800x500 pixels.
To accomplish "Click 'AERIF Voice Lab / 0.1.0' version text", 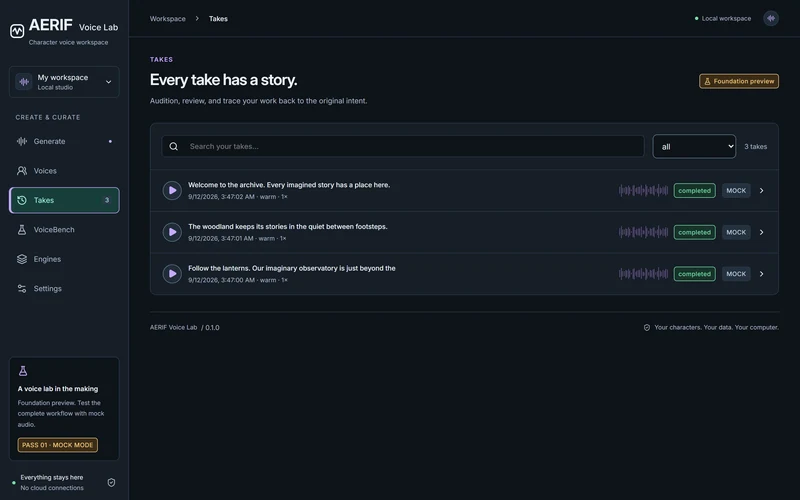I will pyautogui.click(x=185, y=328).
